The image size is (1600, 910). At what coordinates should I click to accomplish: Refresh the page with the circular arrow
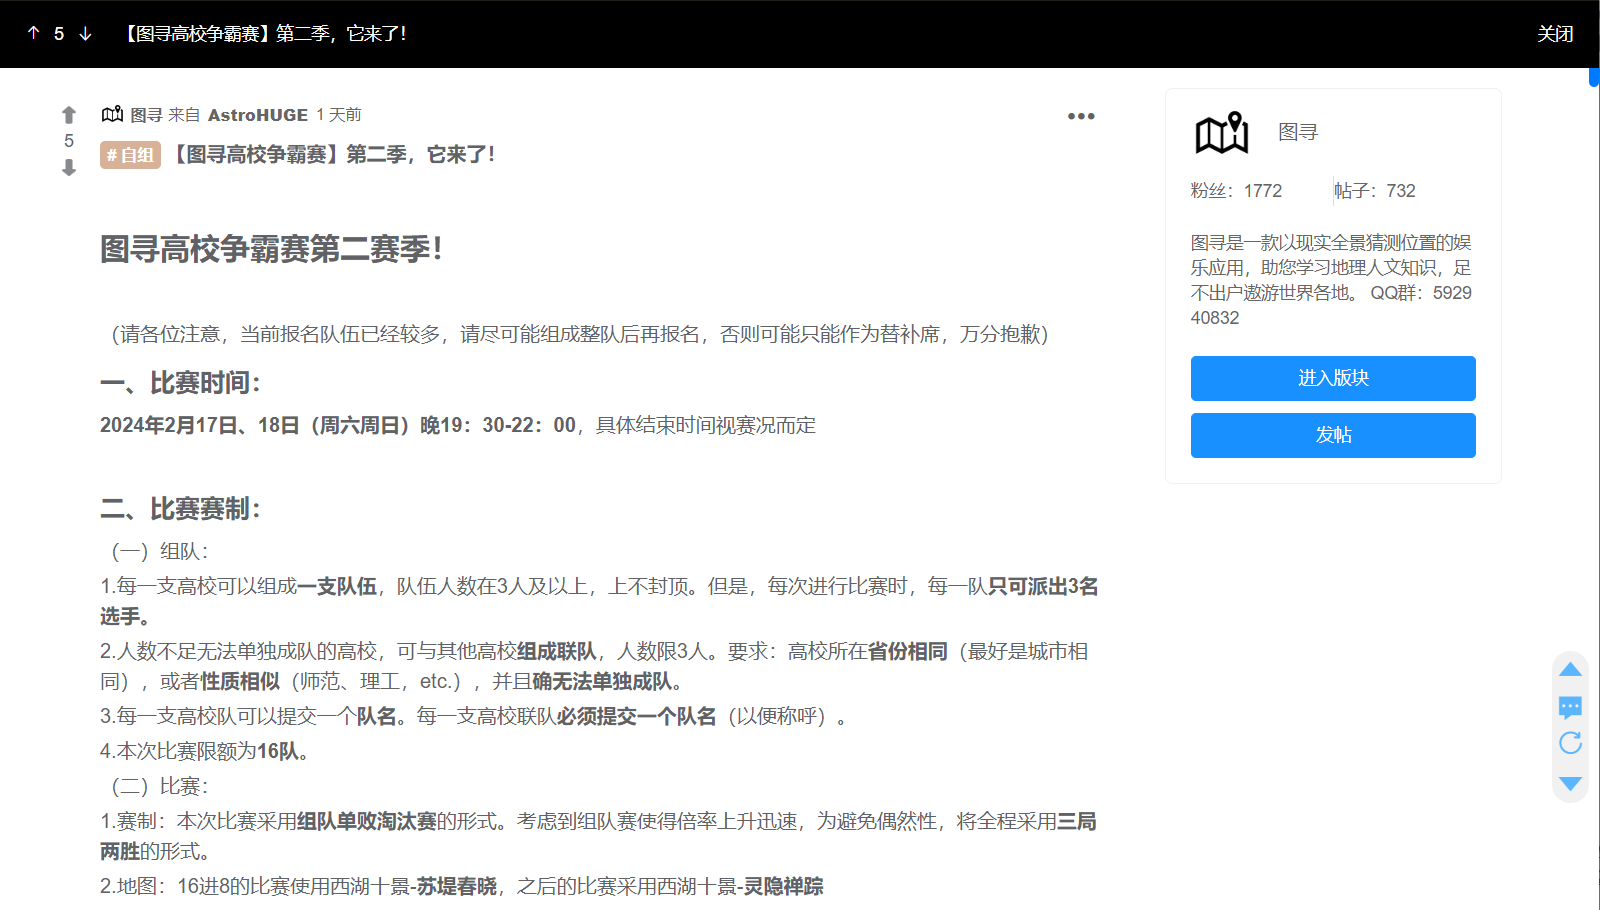(1570, 743)
